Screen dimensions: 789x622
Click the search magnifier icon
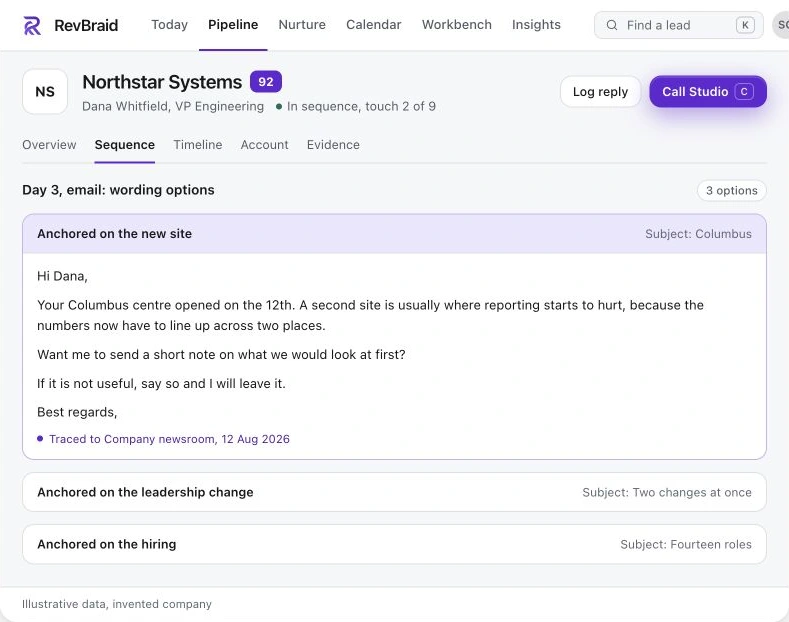[x=611, y=25]
